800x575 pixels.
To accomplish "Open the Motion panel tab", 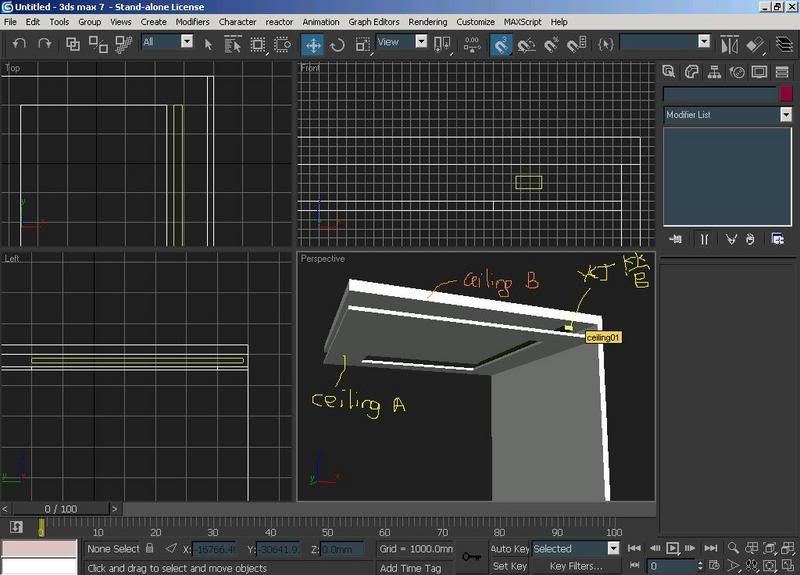I will (x=737, y=72).
